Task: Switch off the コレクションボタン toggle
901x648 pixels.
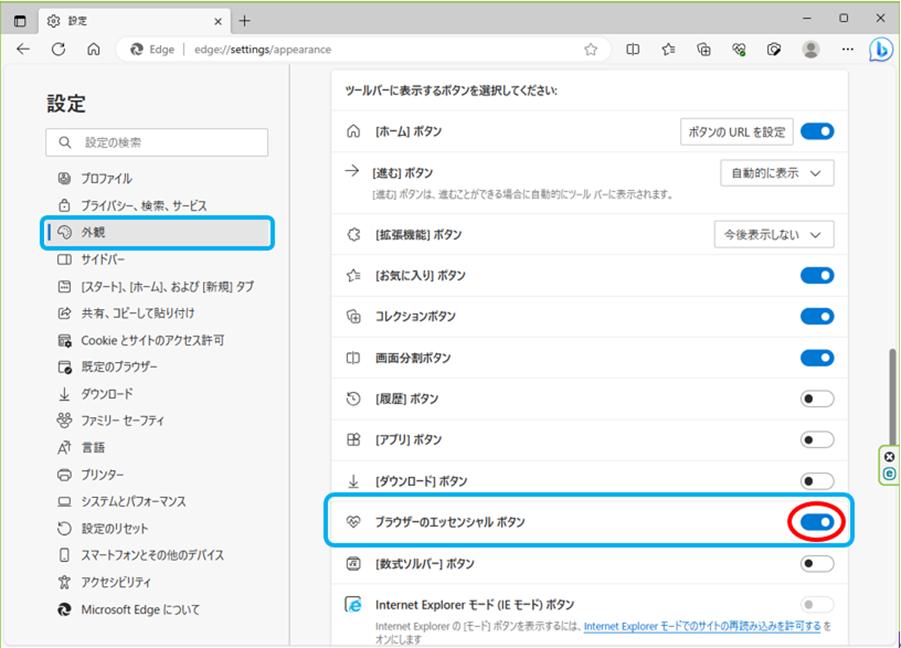Action: coord(817,317)
